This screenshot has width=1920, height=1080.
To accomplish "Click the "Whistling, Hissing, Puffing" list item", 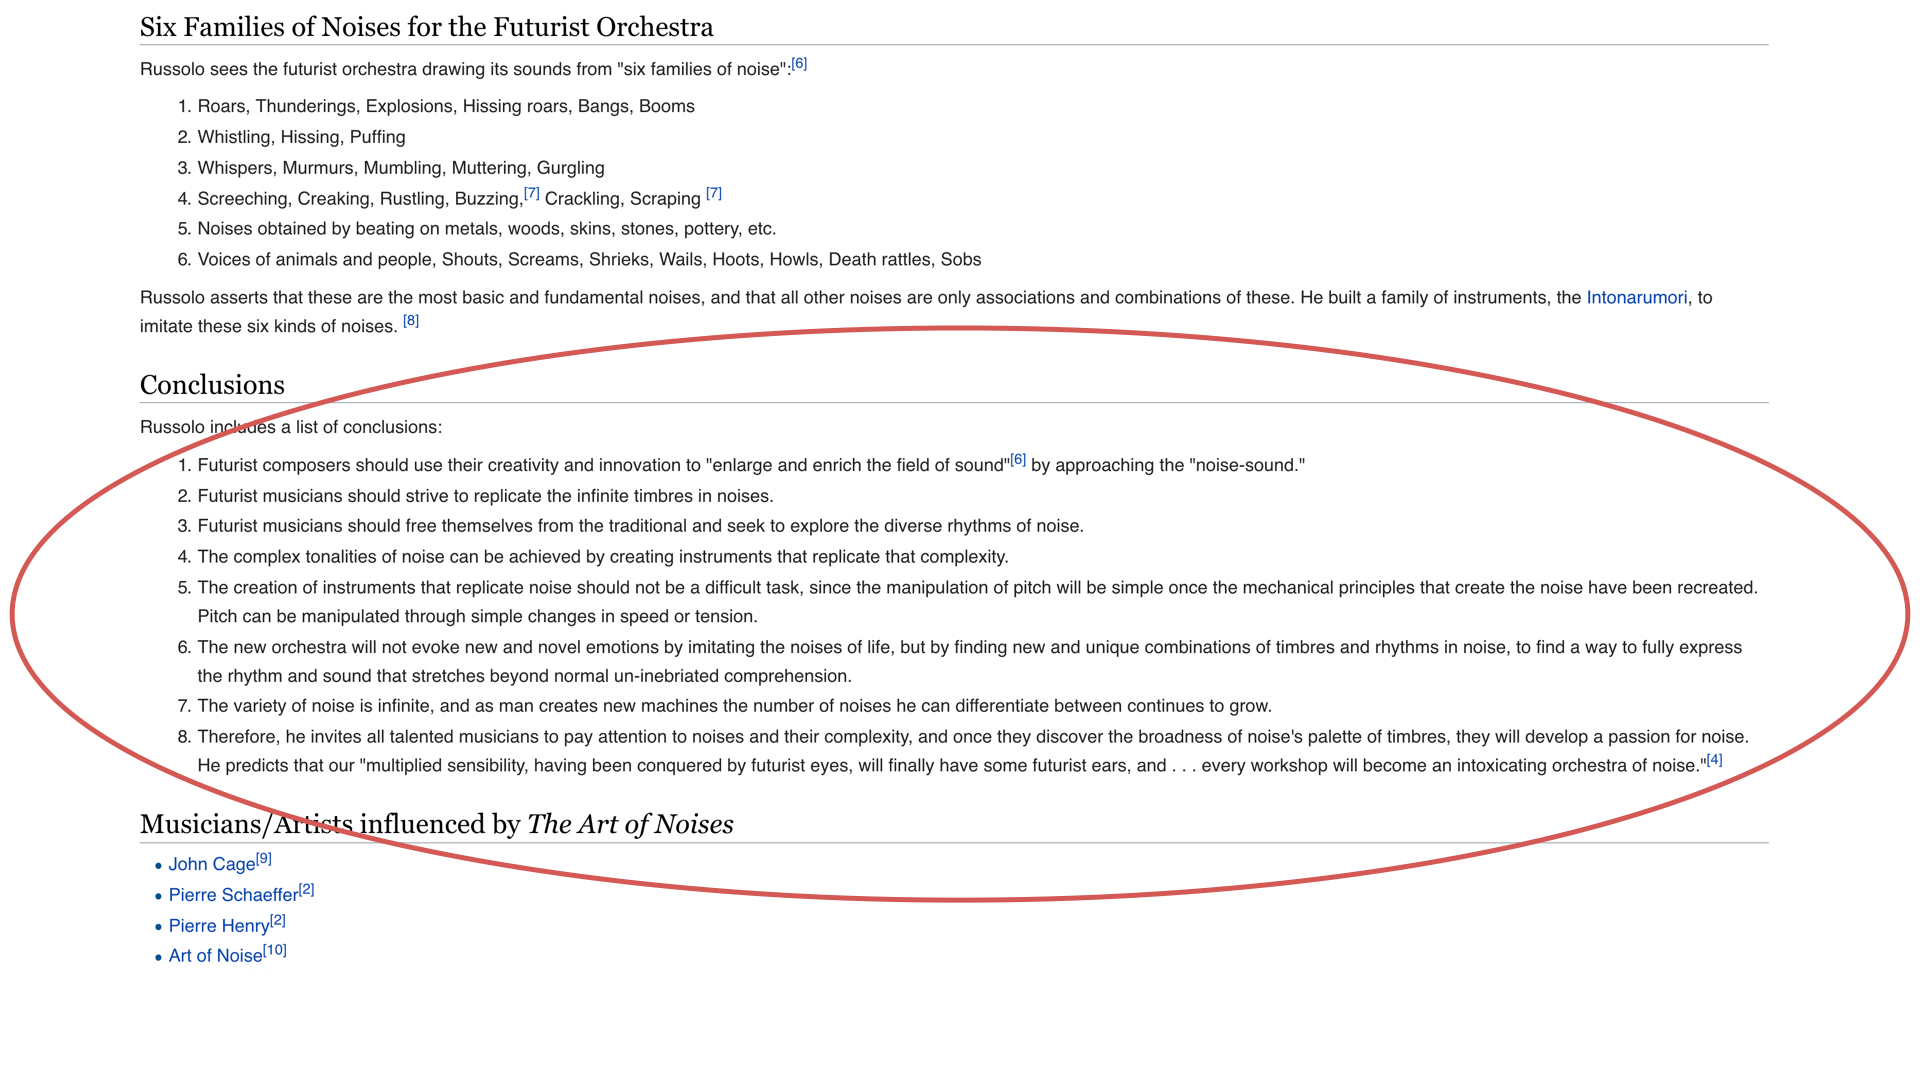I will (x=301, y=137).
